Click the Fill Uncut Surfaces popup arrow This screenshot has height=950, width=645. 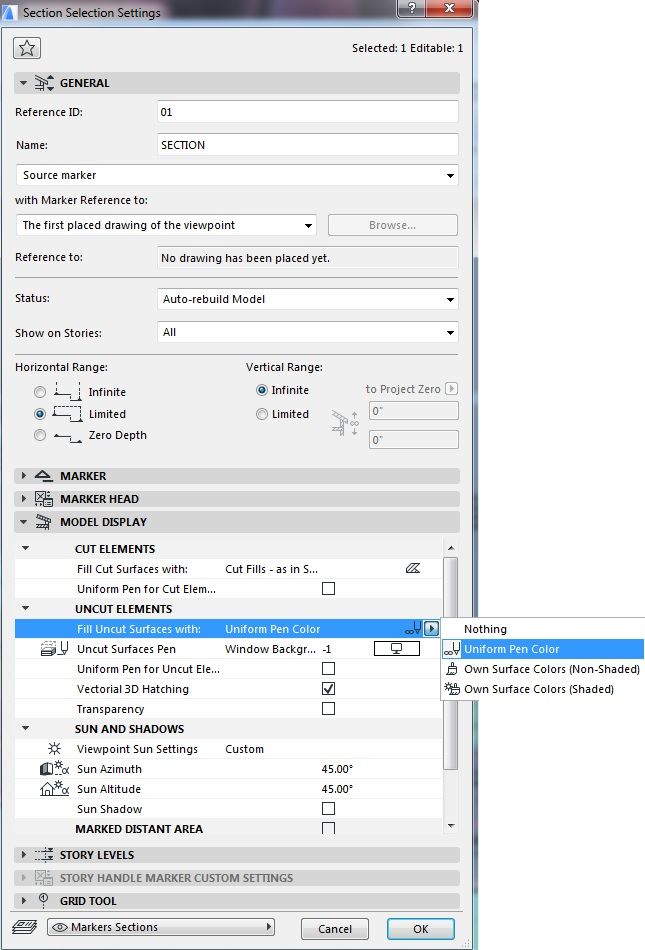pos(431,628)
